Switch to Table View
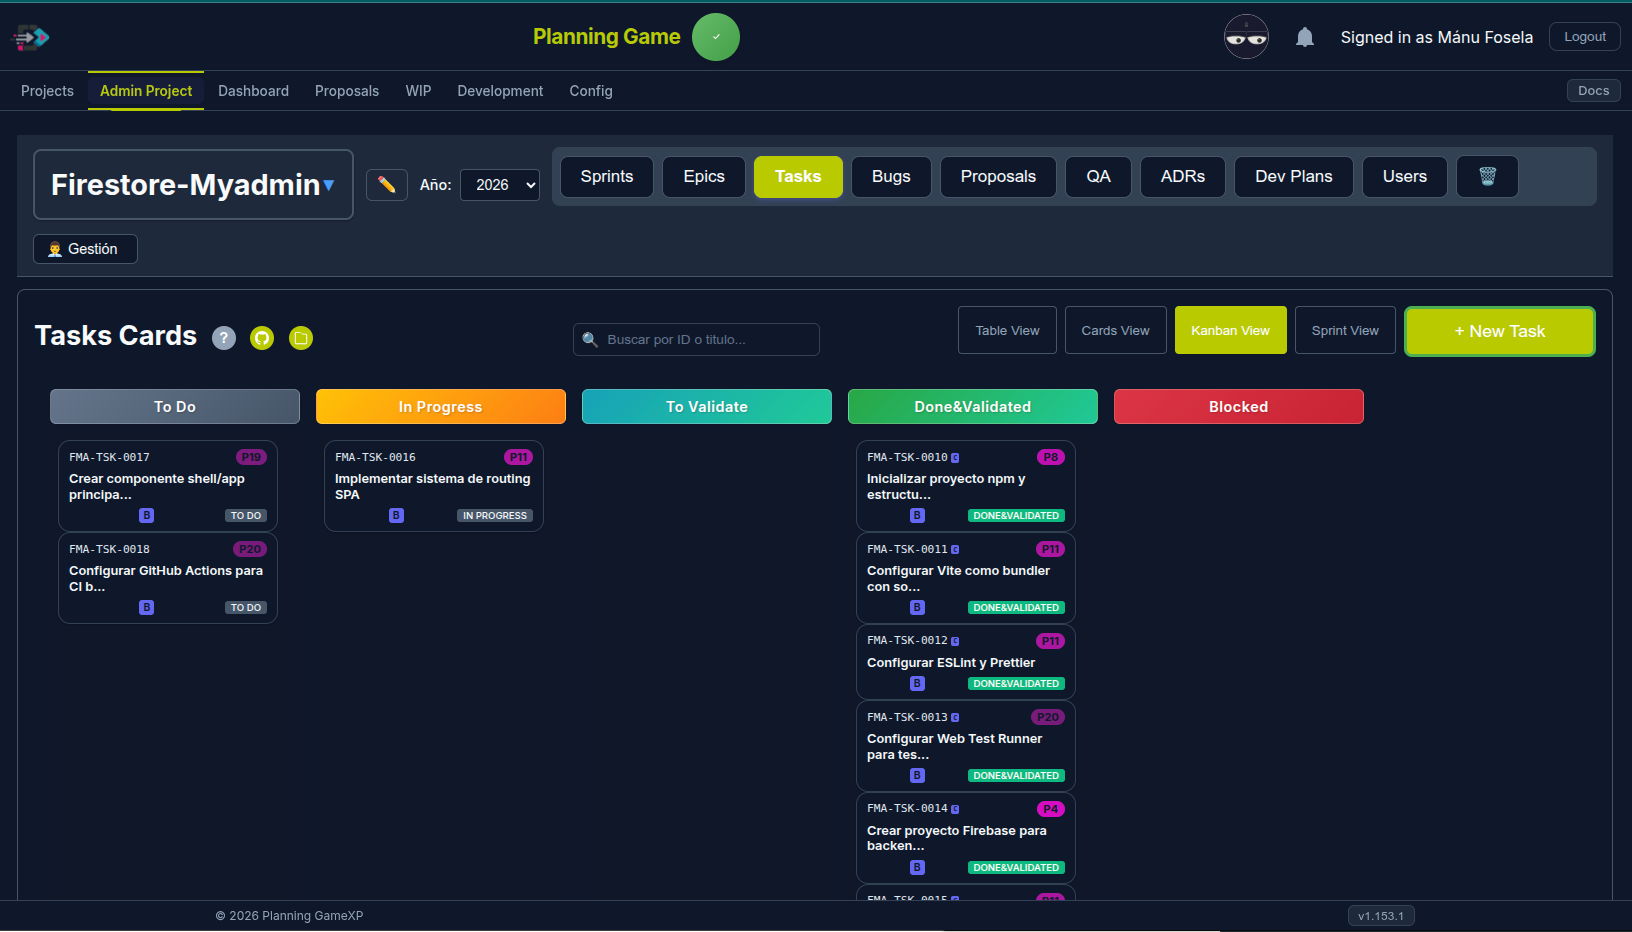Viewport: 1632px width, 932px height. [1007, 330]
